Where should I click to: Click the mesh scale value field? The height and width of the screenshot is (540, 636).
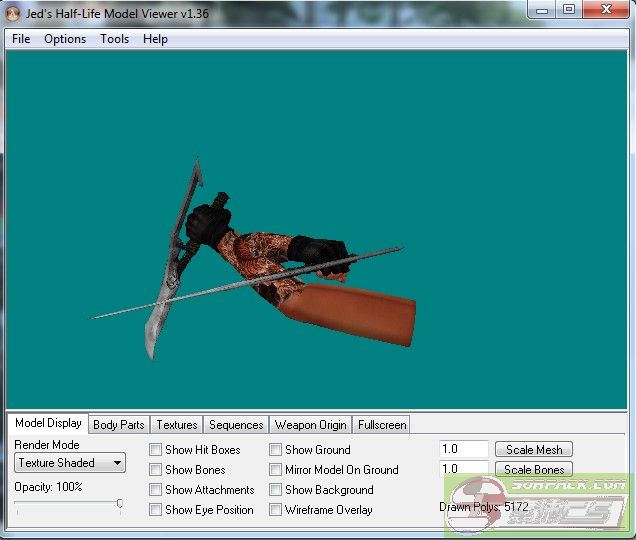[464, 449]
